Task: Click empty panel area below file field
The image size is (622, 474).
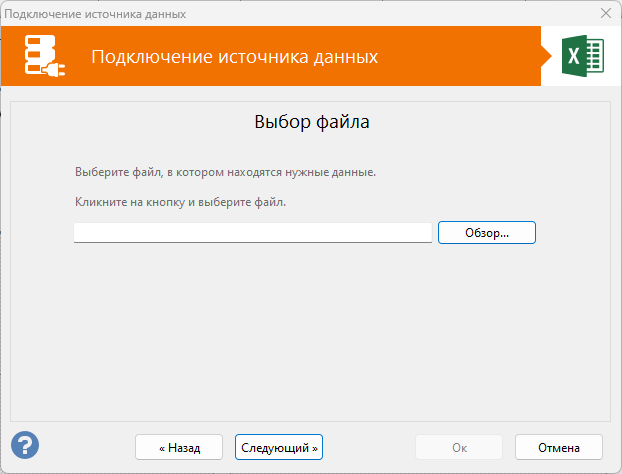Action: (310, 330)
